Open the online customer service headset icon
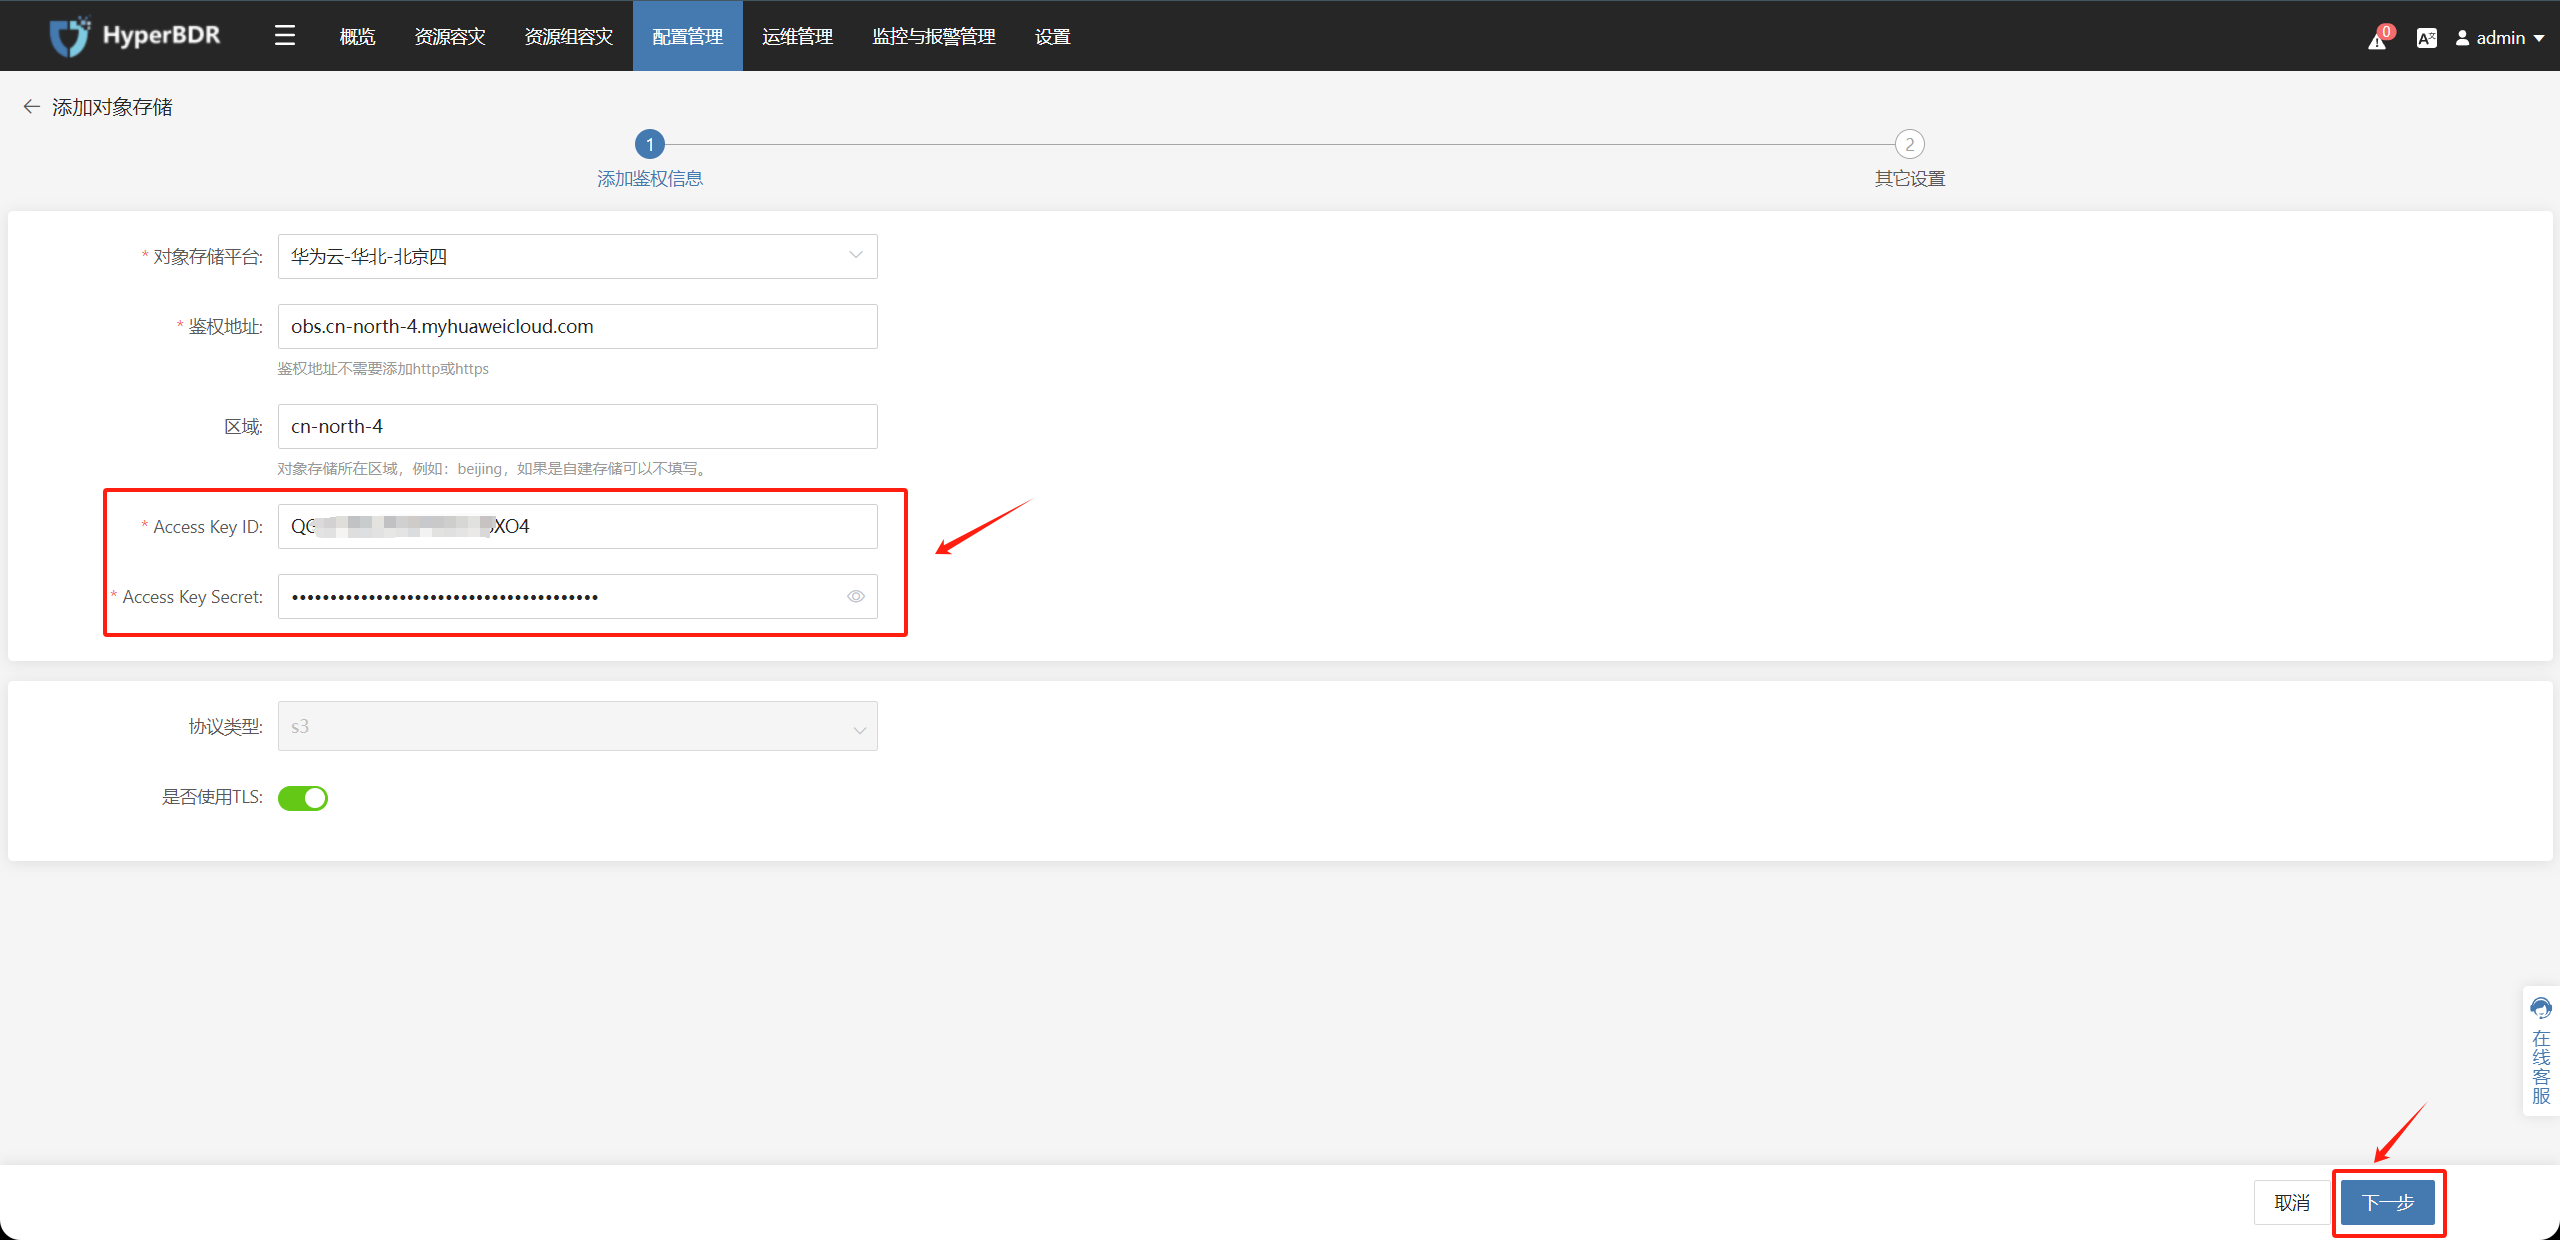 2541,1008
